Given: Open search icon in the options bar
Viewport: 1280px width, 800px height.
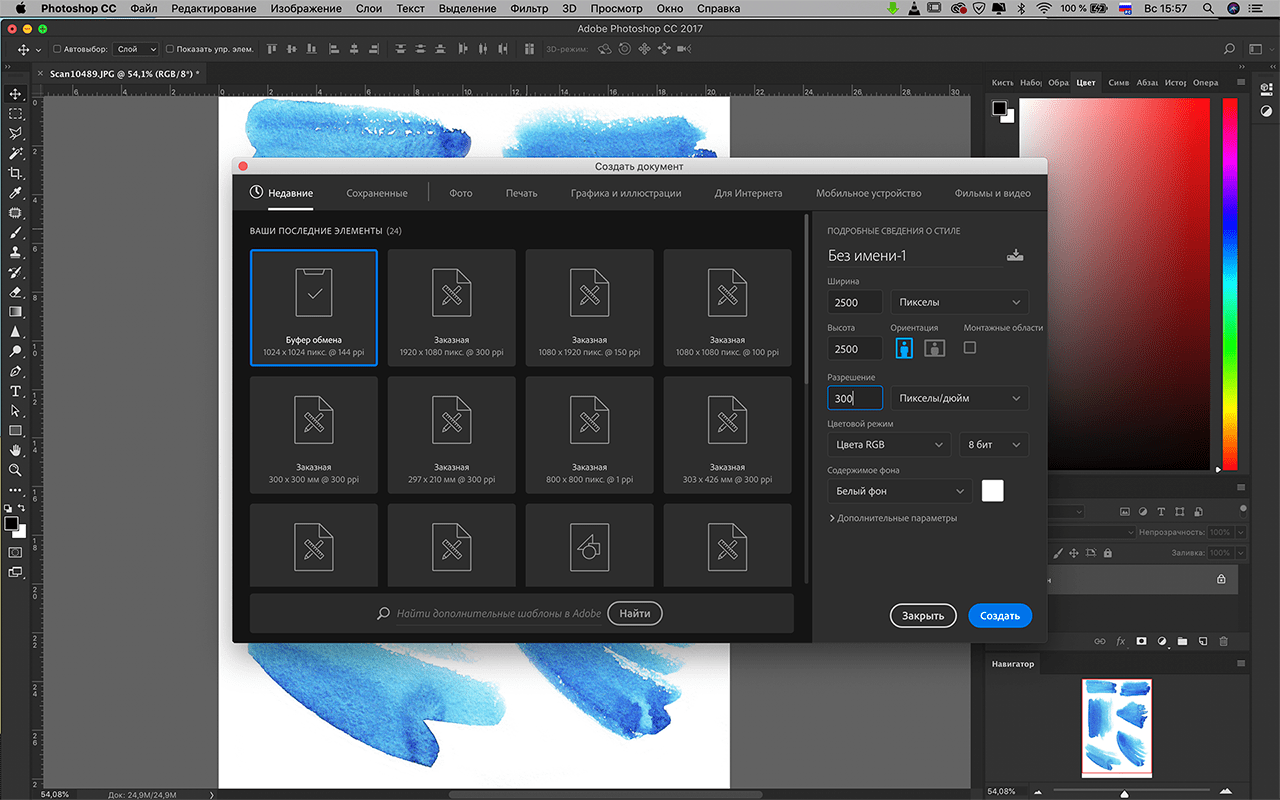Looking at the screenshot, I should tap(1230, 48).
